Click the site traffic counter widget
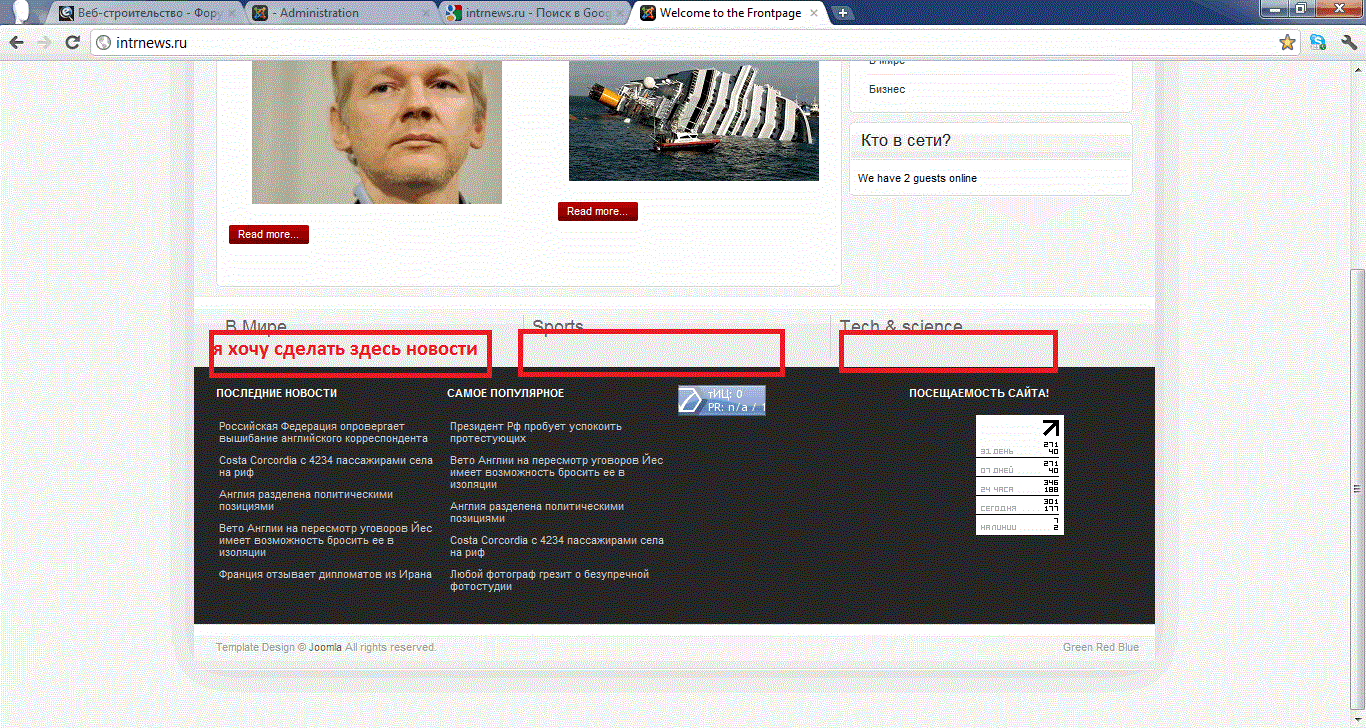Screen dimensions: 1366x728 click(x=1019, y=475)
